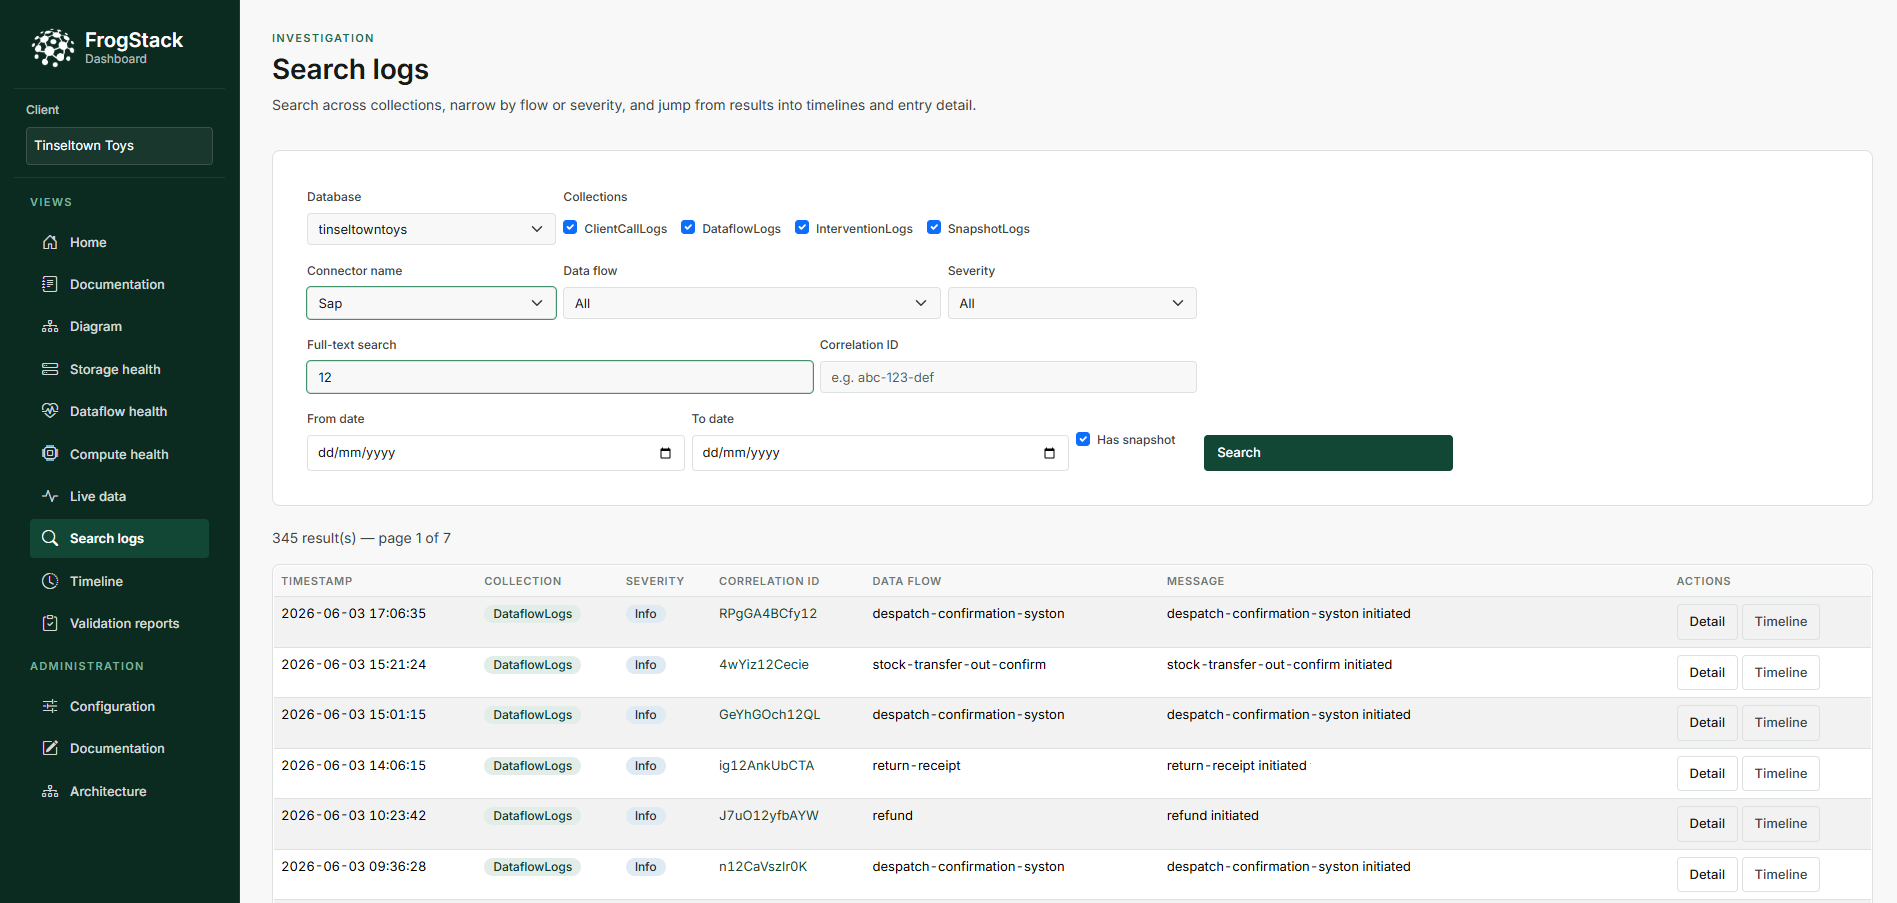Screen dimensions: 1897x903
Task: Click the Documentation icon under Views
Action: pos(50,284)
